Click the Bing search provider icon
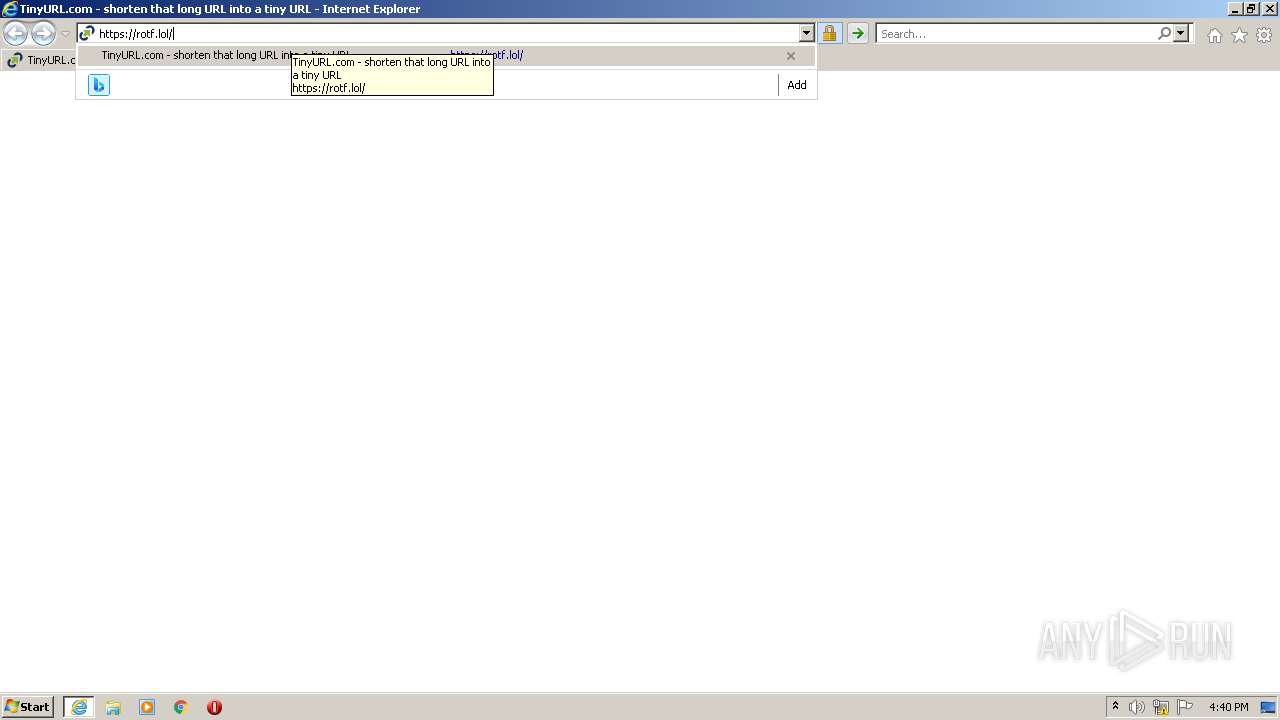 click(x=99, y=85)
